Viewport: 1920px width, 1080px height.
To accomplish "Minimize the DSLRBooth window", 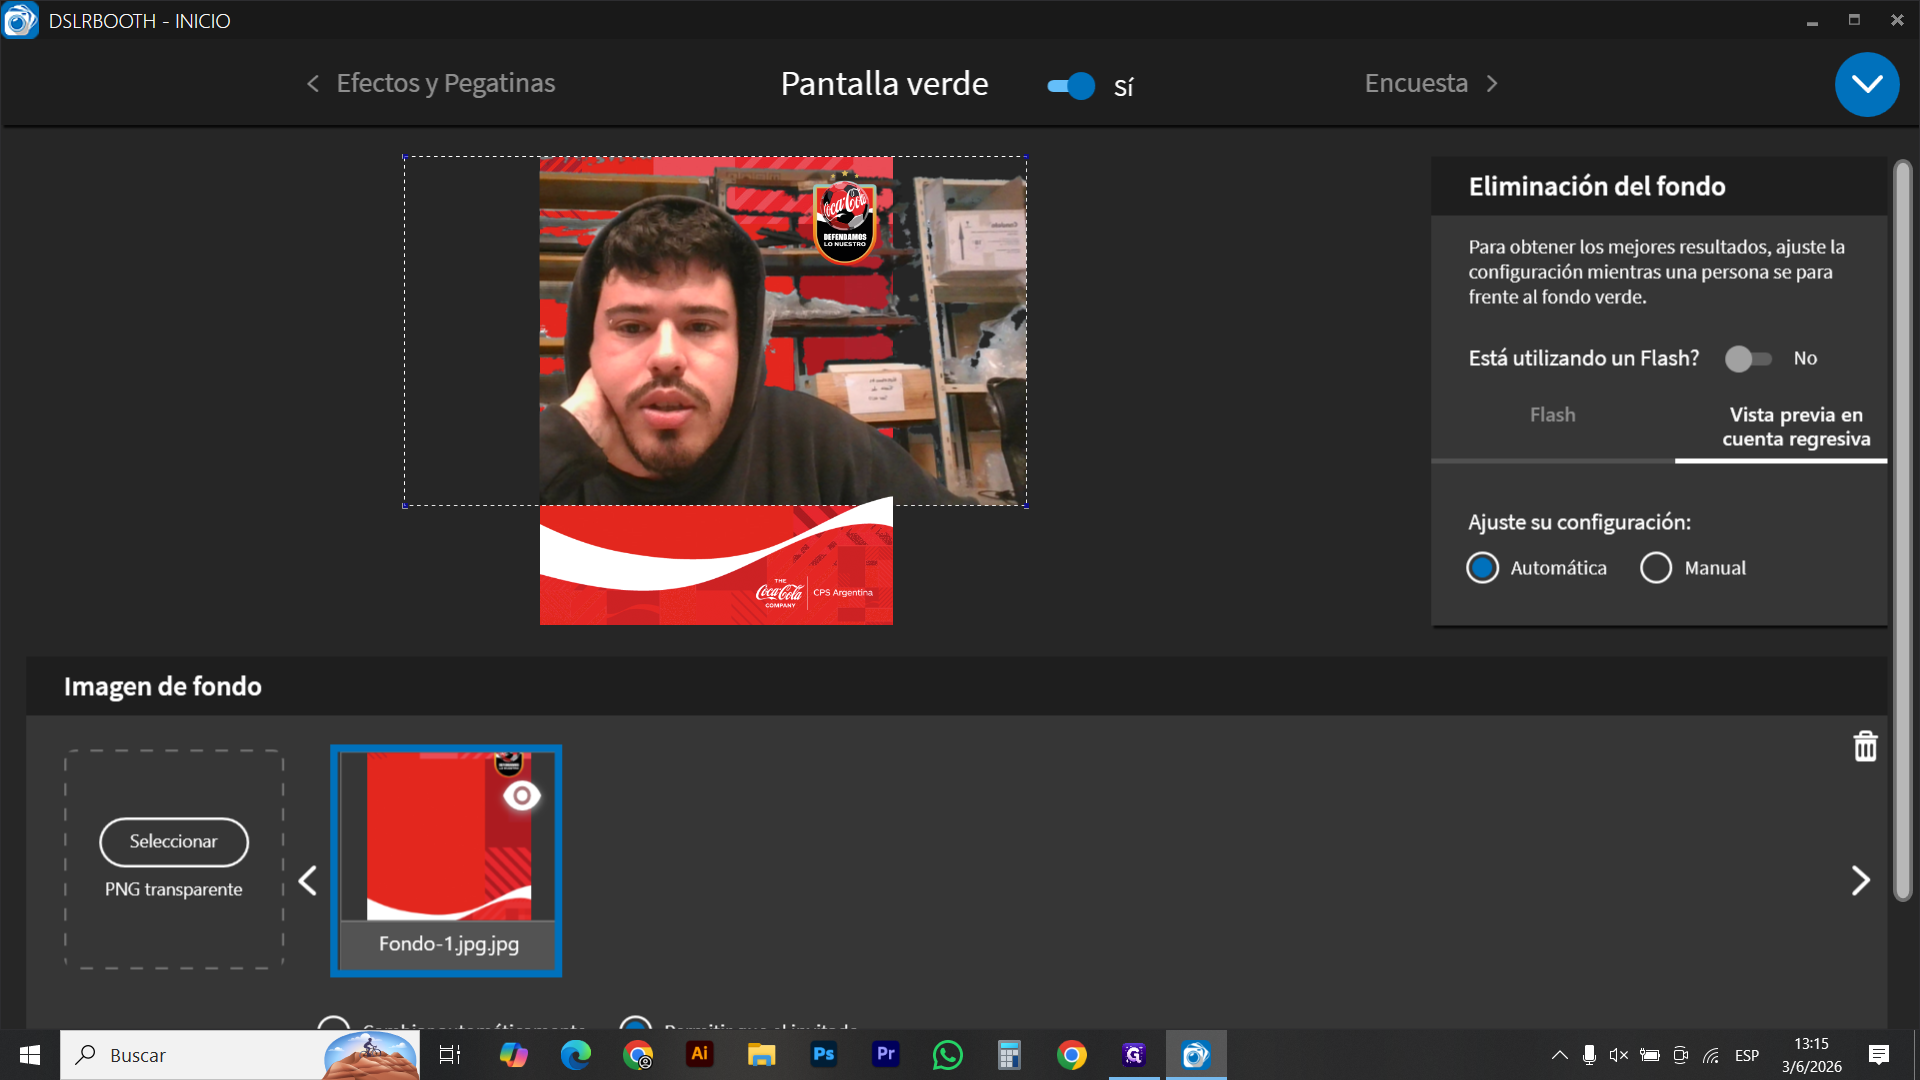I will (x=1811, y=20).
